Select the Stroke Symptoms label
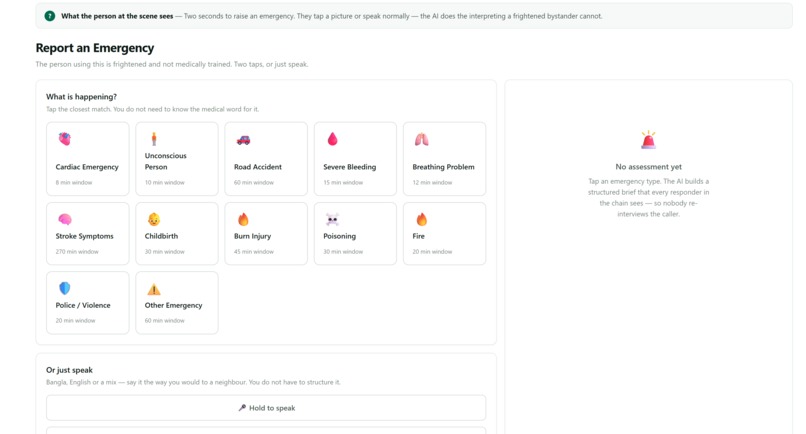Viewport: 806px width, 434px height. pos(84,236)
